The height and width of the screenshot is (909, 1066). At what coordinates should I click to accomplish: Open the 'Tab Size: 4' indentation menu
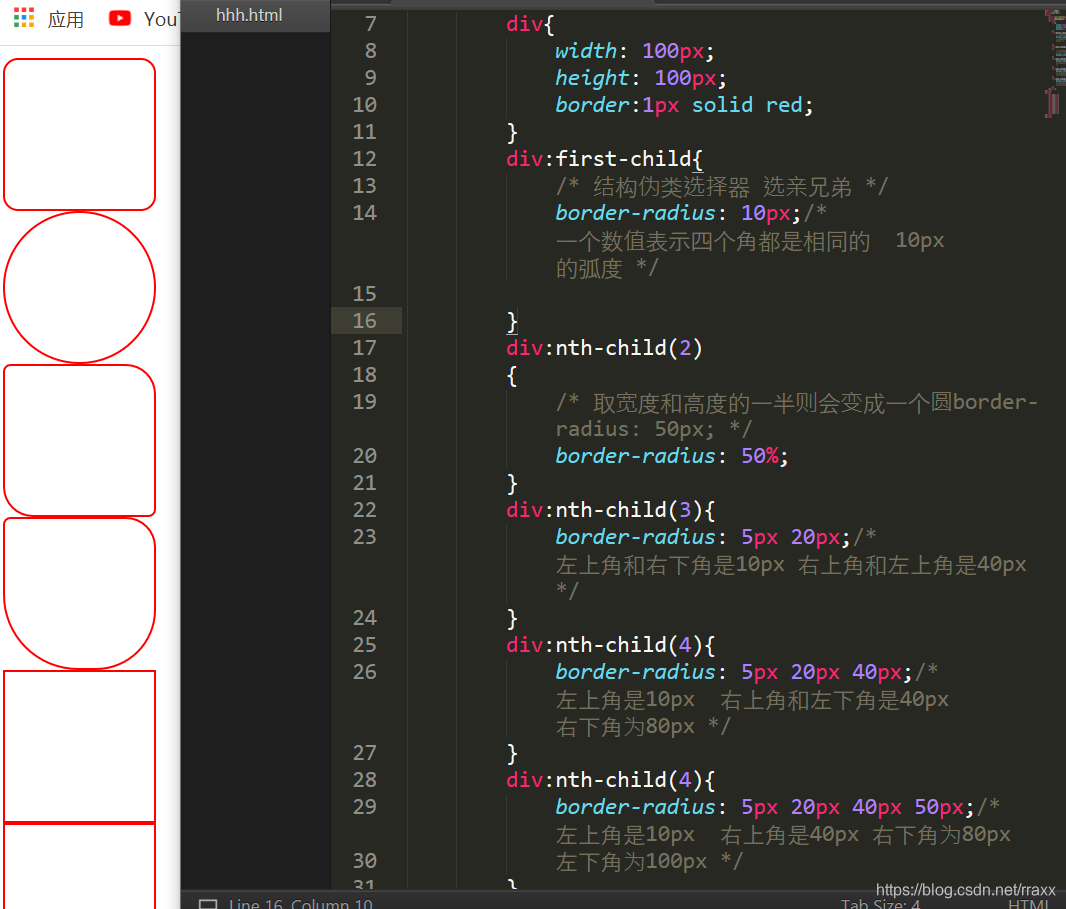pyautogui.click(x=880, y=904)
